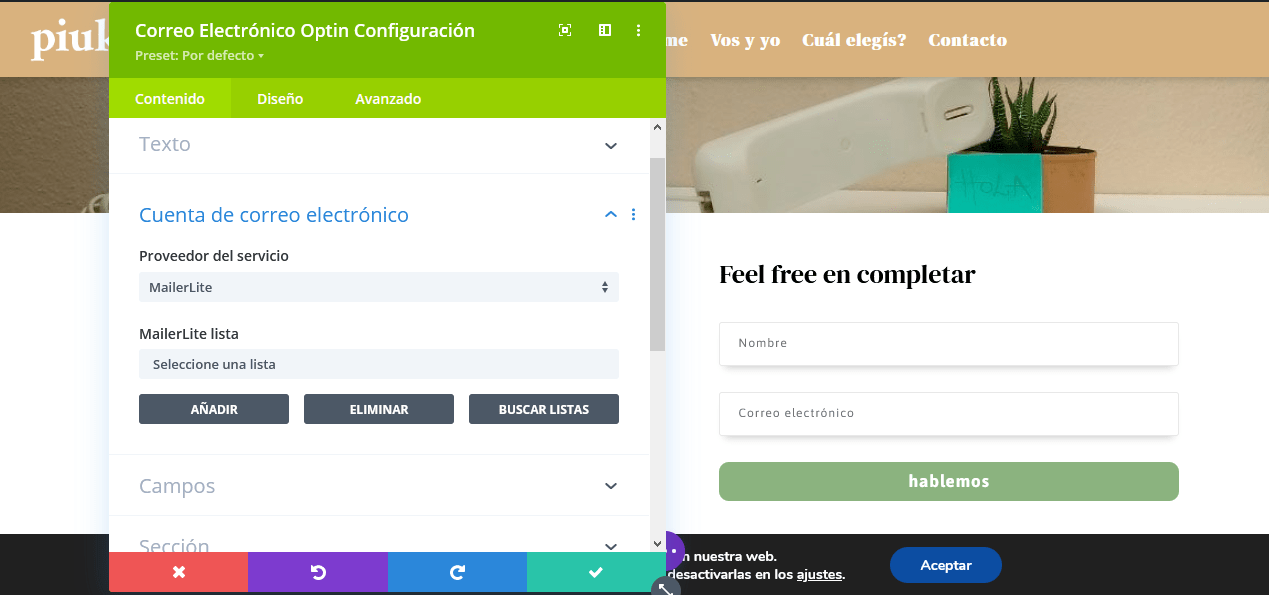This screenshot has height=595, width=1269.
Task: Click the AÑADIR button
Action: (x=214, y=409)
